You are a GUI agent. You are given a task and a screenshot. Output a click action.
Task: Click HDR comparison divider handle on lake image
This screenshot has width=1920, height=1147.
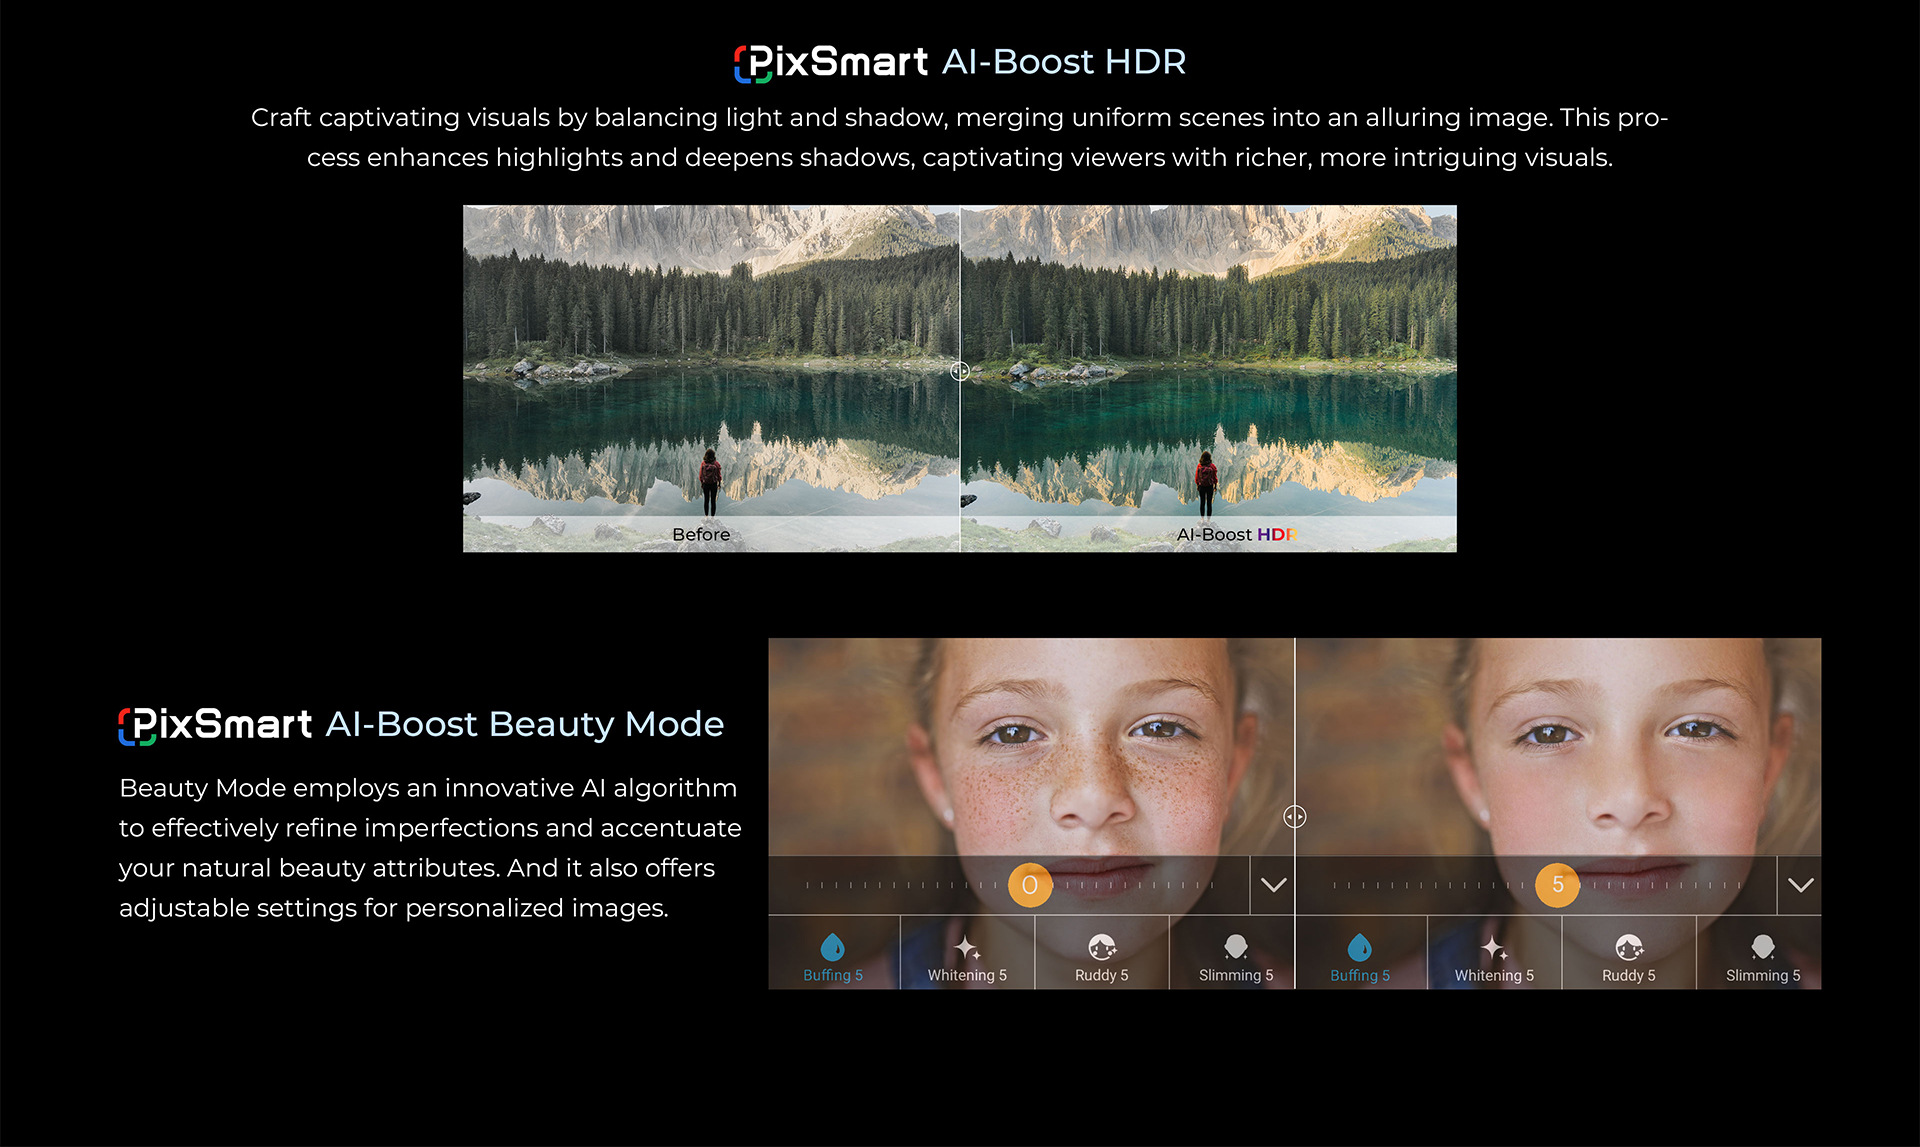point(960,371)
